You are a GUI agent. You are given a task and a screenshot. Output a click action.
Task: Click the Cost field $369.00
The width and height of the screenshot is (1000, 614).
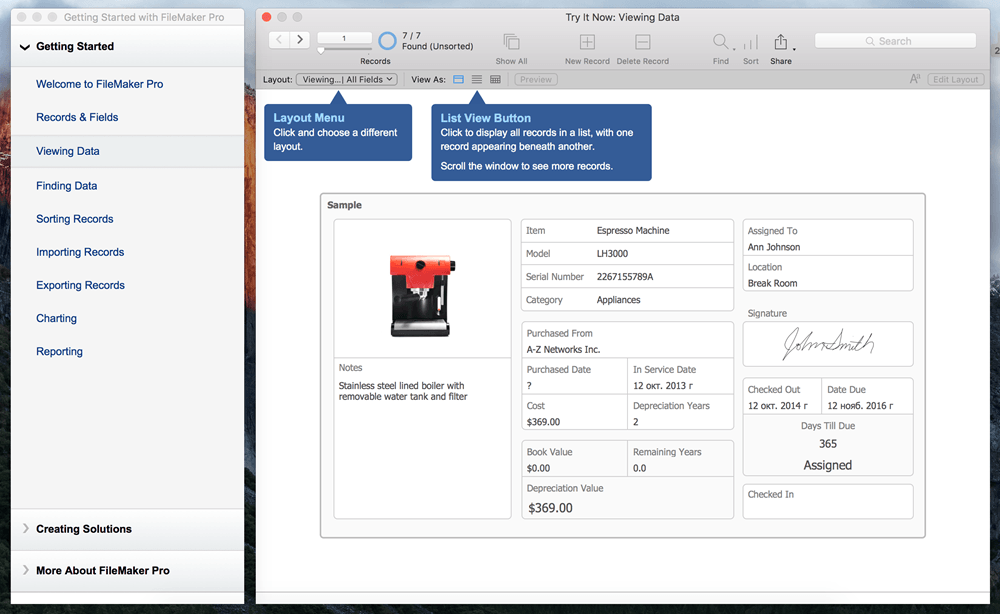coord(575,414)
